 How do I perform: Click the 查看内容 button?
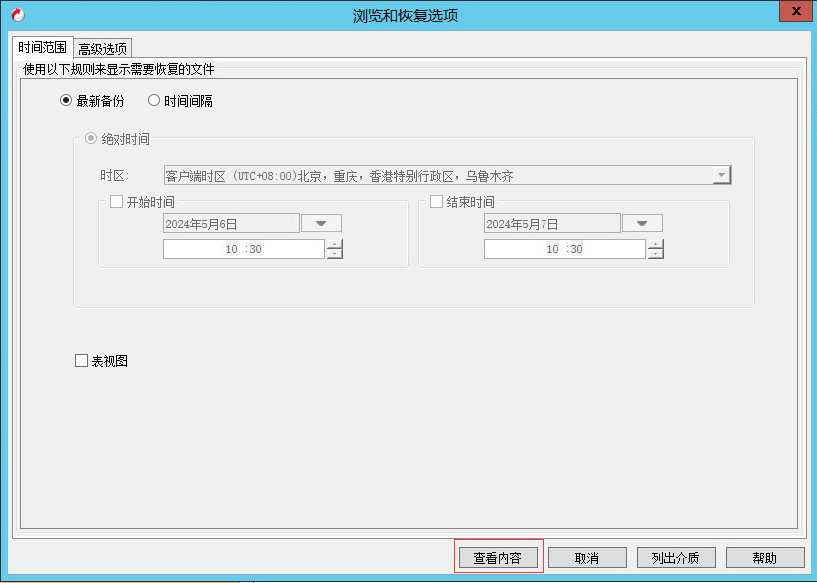(498, 556)
